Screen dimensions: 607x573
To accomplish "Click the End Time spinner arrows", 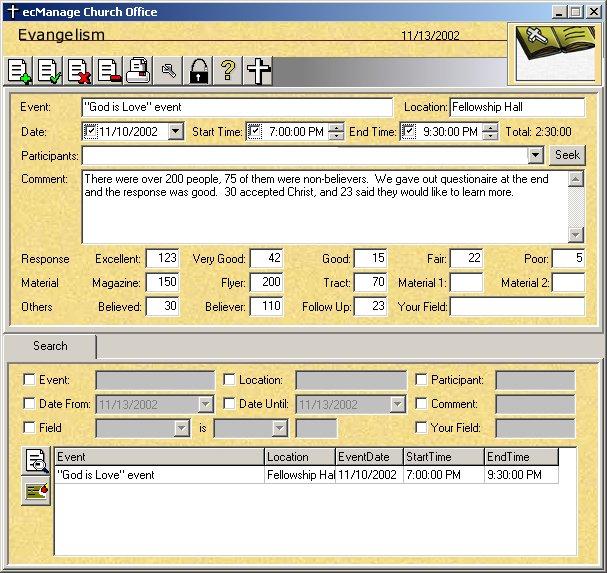I will pos(490,131).
